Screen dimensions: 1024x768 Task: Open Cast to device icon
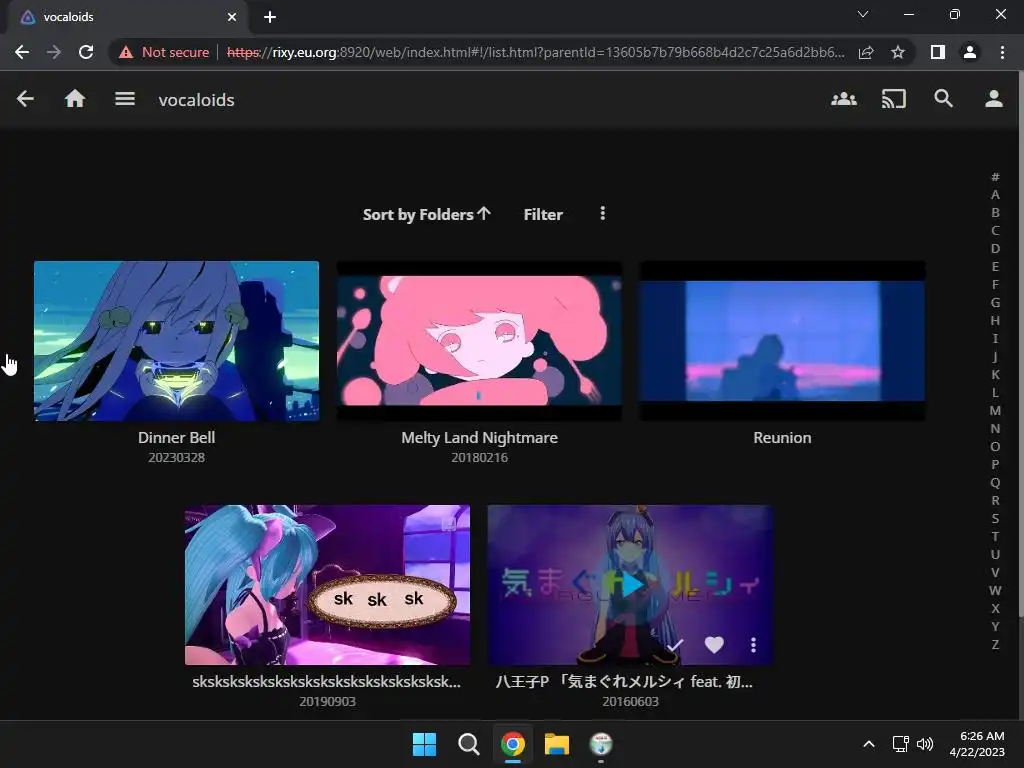click(x=893, y=99)
